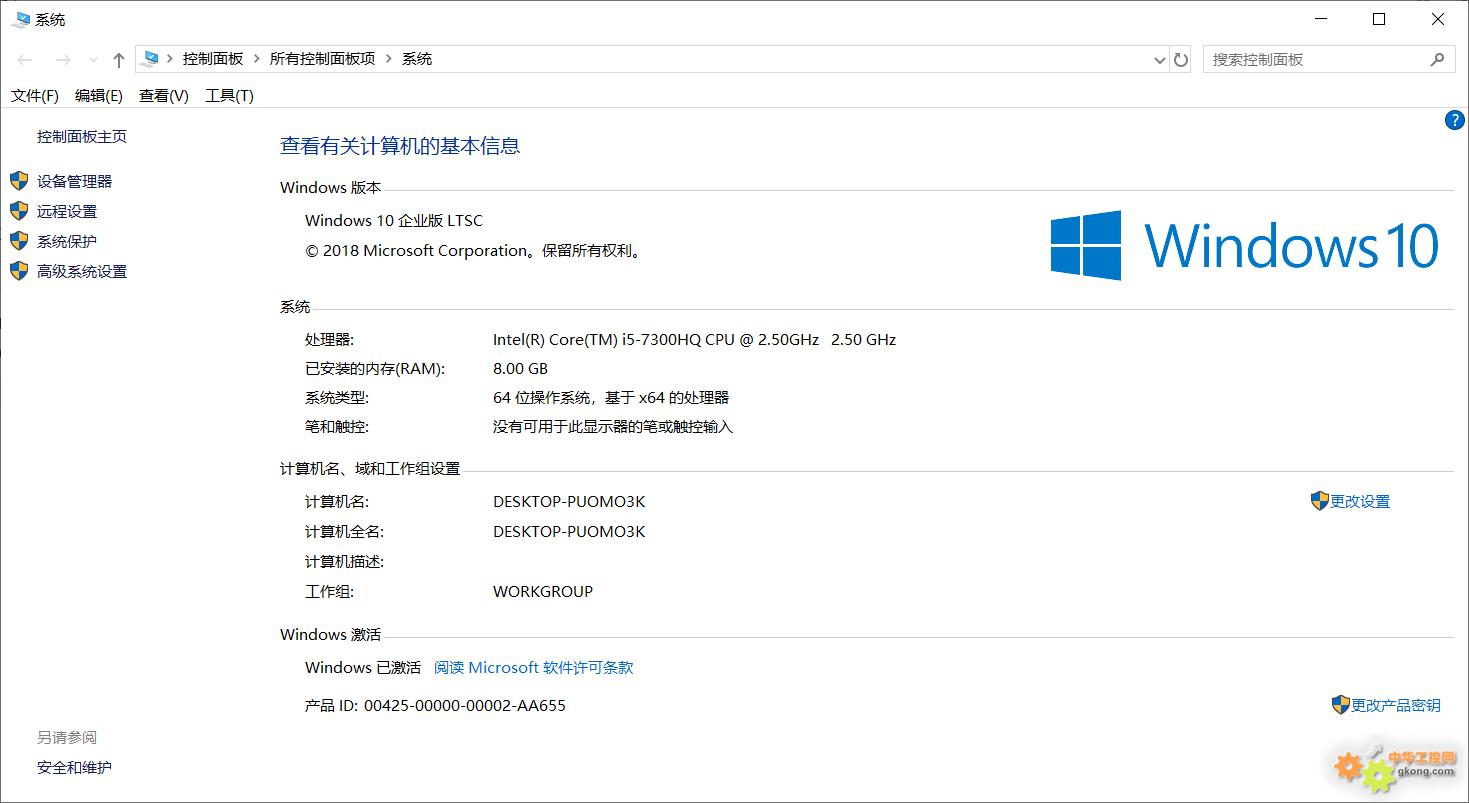The height and width of the screenshot is (803, 1469).
Task: Maximize the 系统 window
Action: 1379,19
